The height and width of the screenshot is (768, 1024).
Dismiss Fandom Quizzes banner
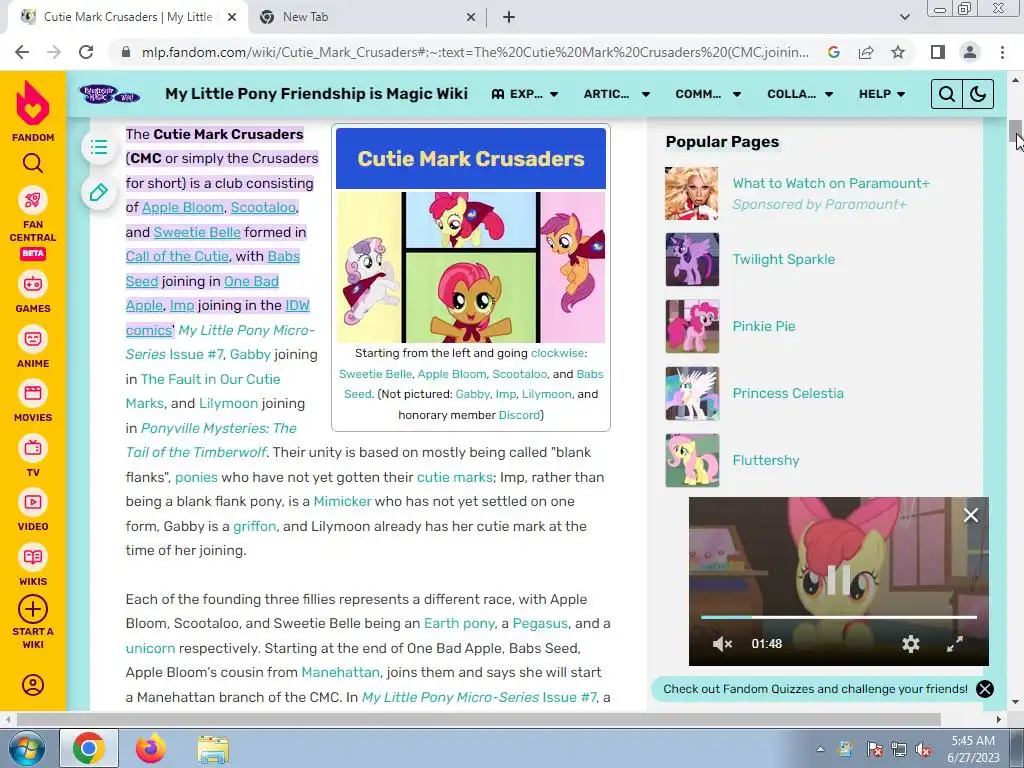pos(985,689)
